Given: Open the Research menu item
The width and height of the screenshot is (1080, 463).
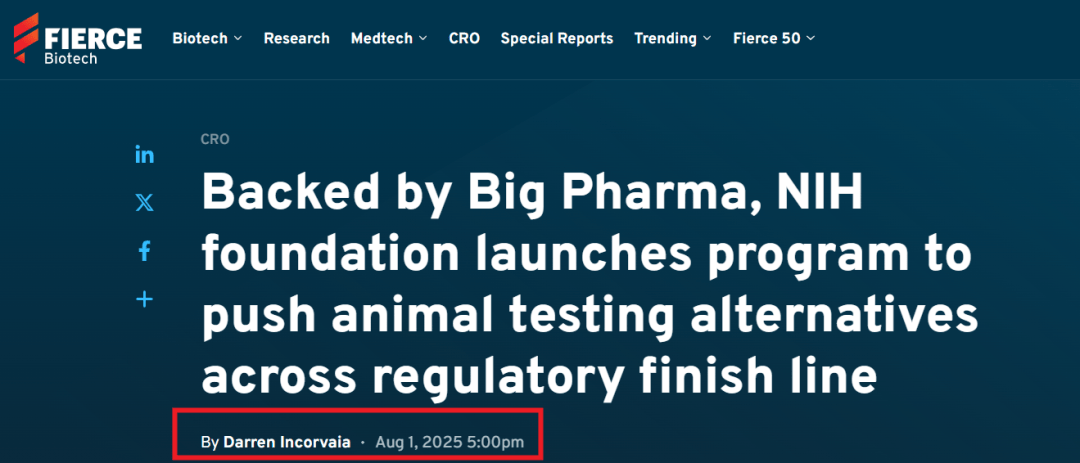Looking at the screenshot, I should 296,39.
